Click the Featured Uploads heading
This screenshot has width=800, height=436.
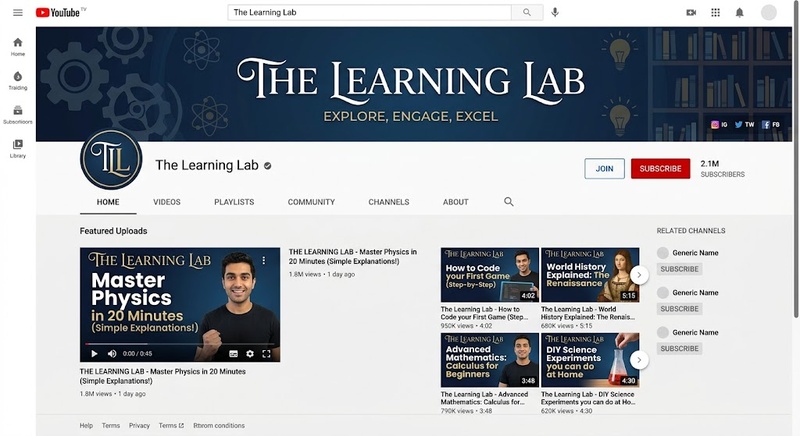point(113,231)
